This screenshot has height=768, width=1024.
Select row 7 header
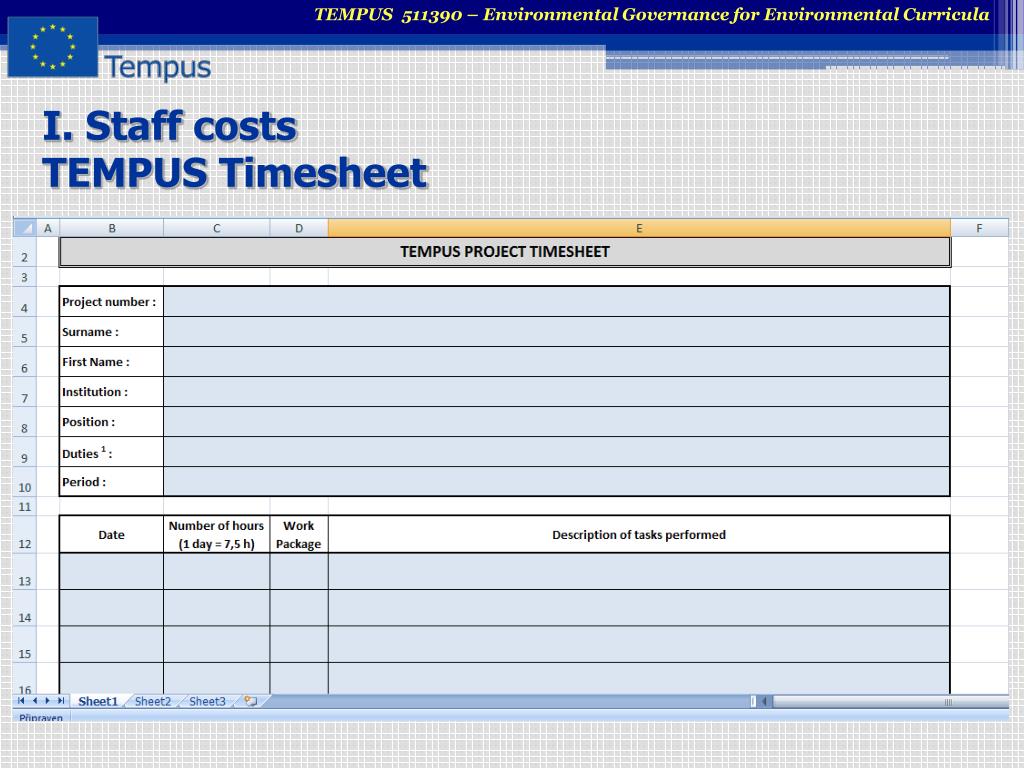(25, 392)
